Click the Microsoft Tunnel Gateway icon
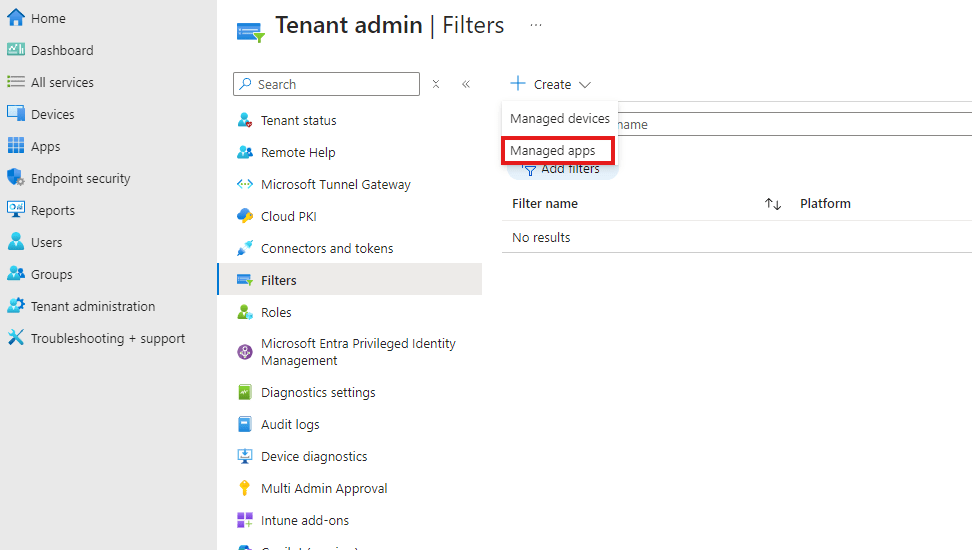972x550 pixels. click(244, 184)
